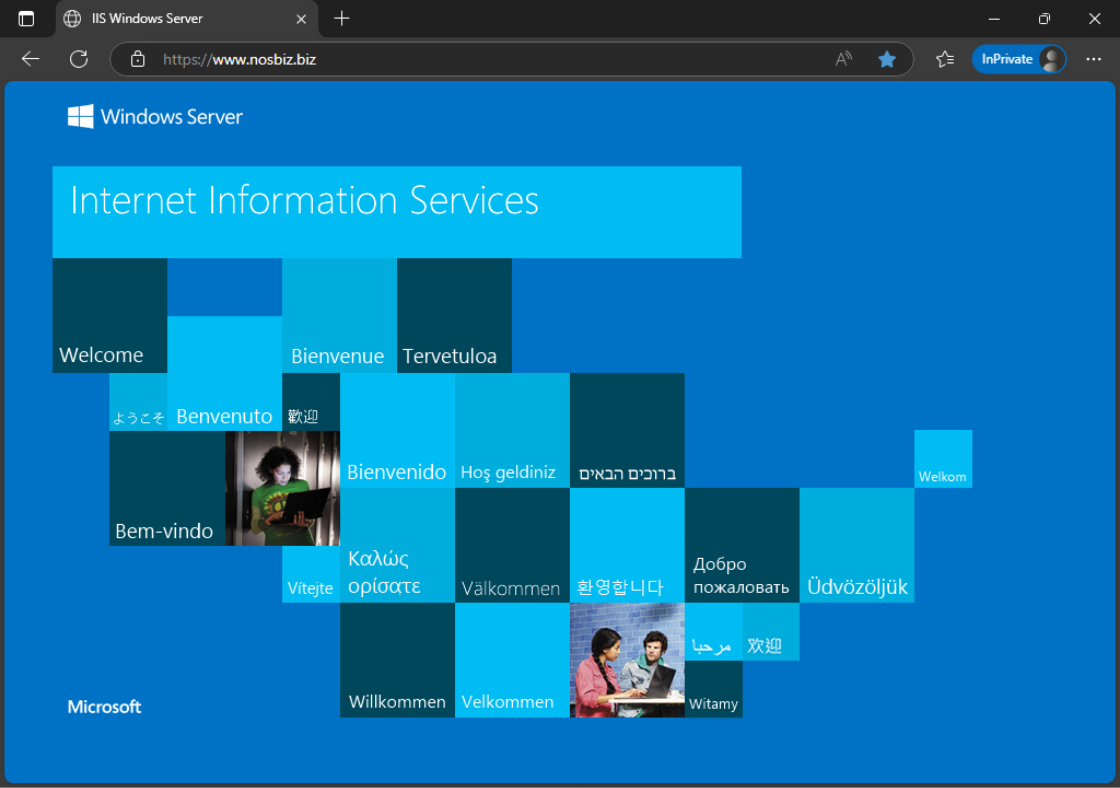Image resolution: width=1120 pixels, height=788 pixels.
Task: Open Settings and more ellipsis menu
Action: 1093,59
